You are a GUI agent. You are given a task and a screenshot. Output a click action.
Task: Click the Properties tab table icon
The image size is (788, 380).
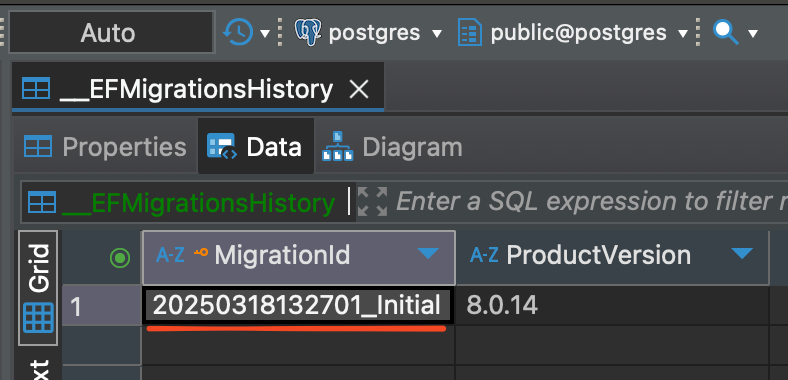click(38, 146)
